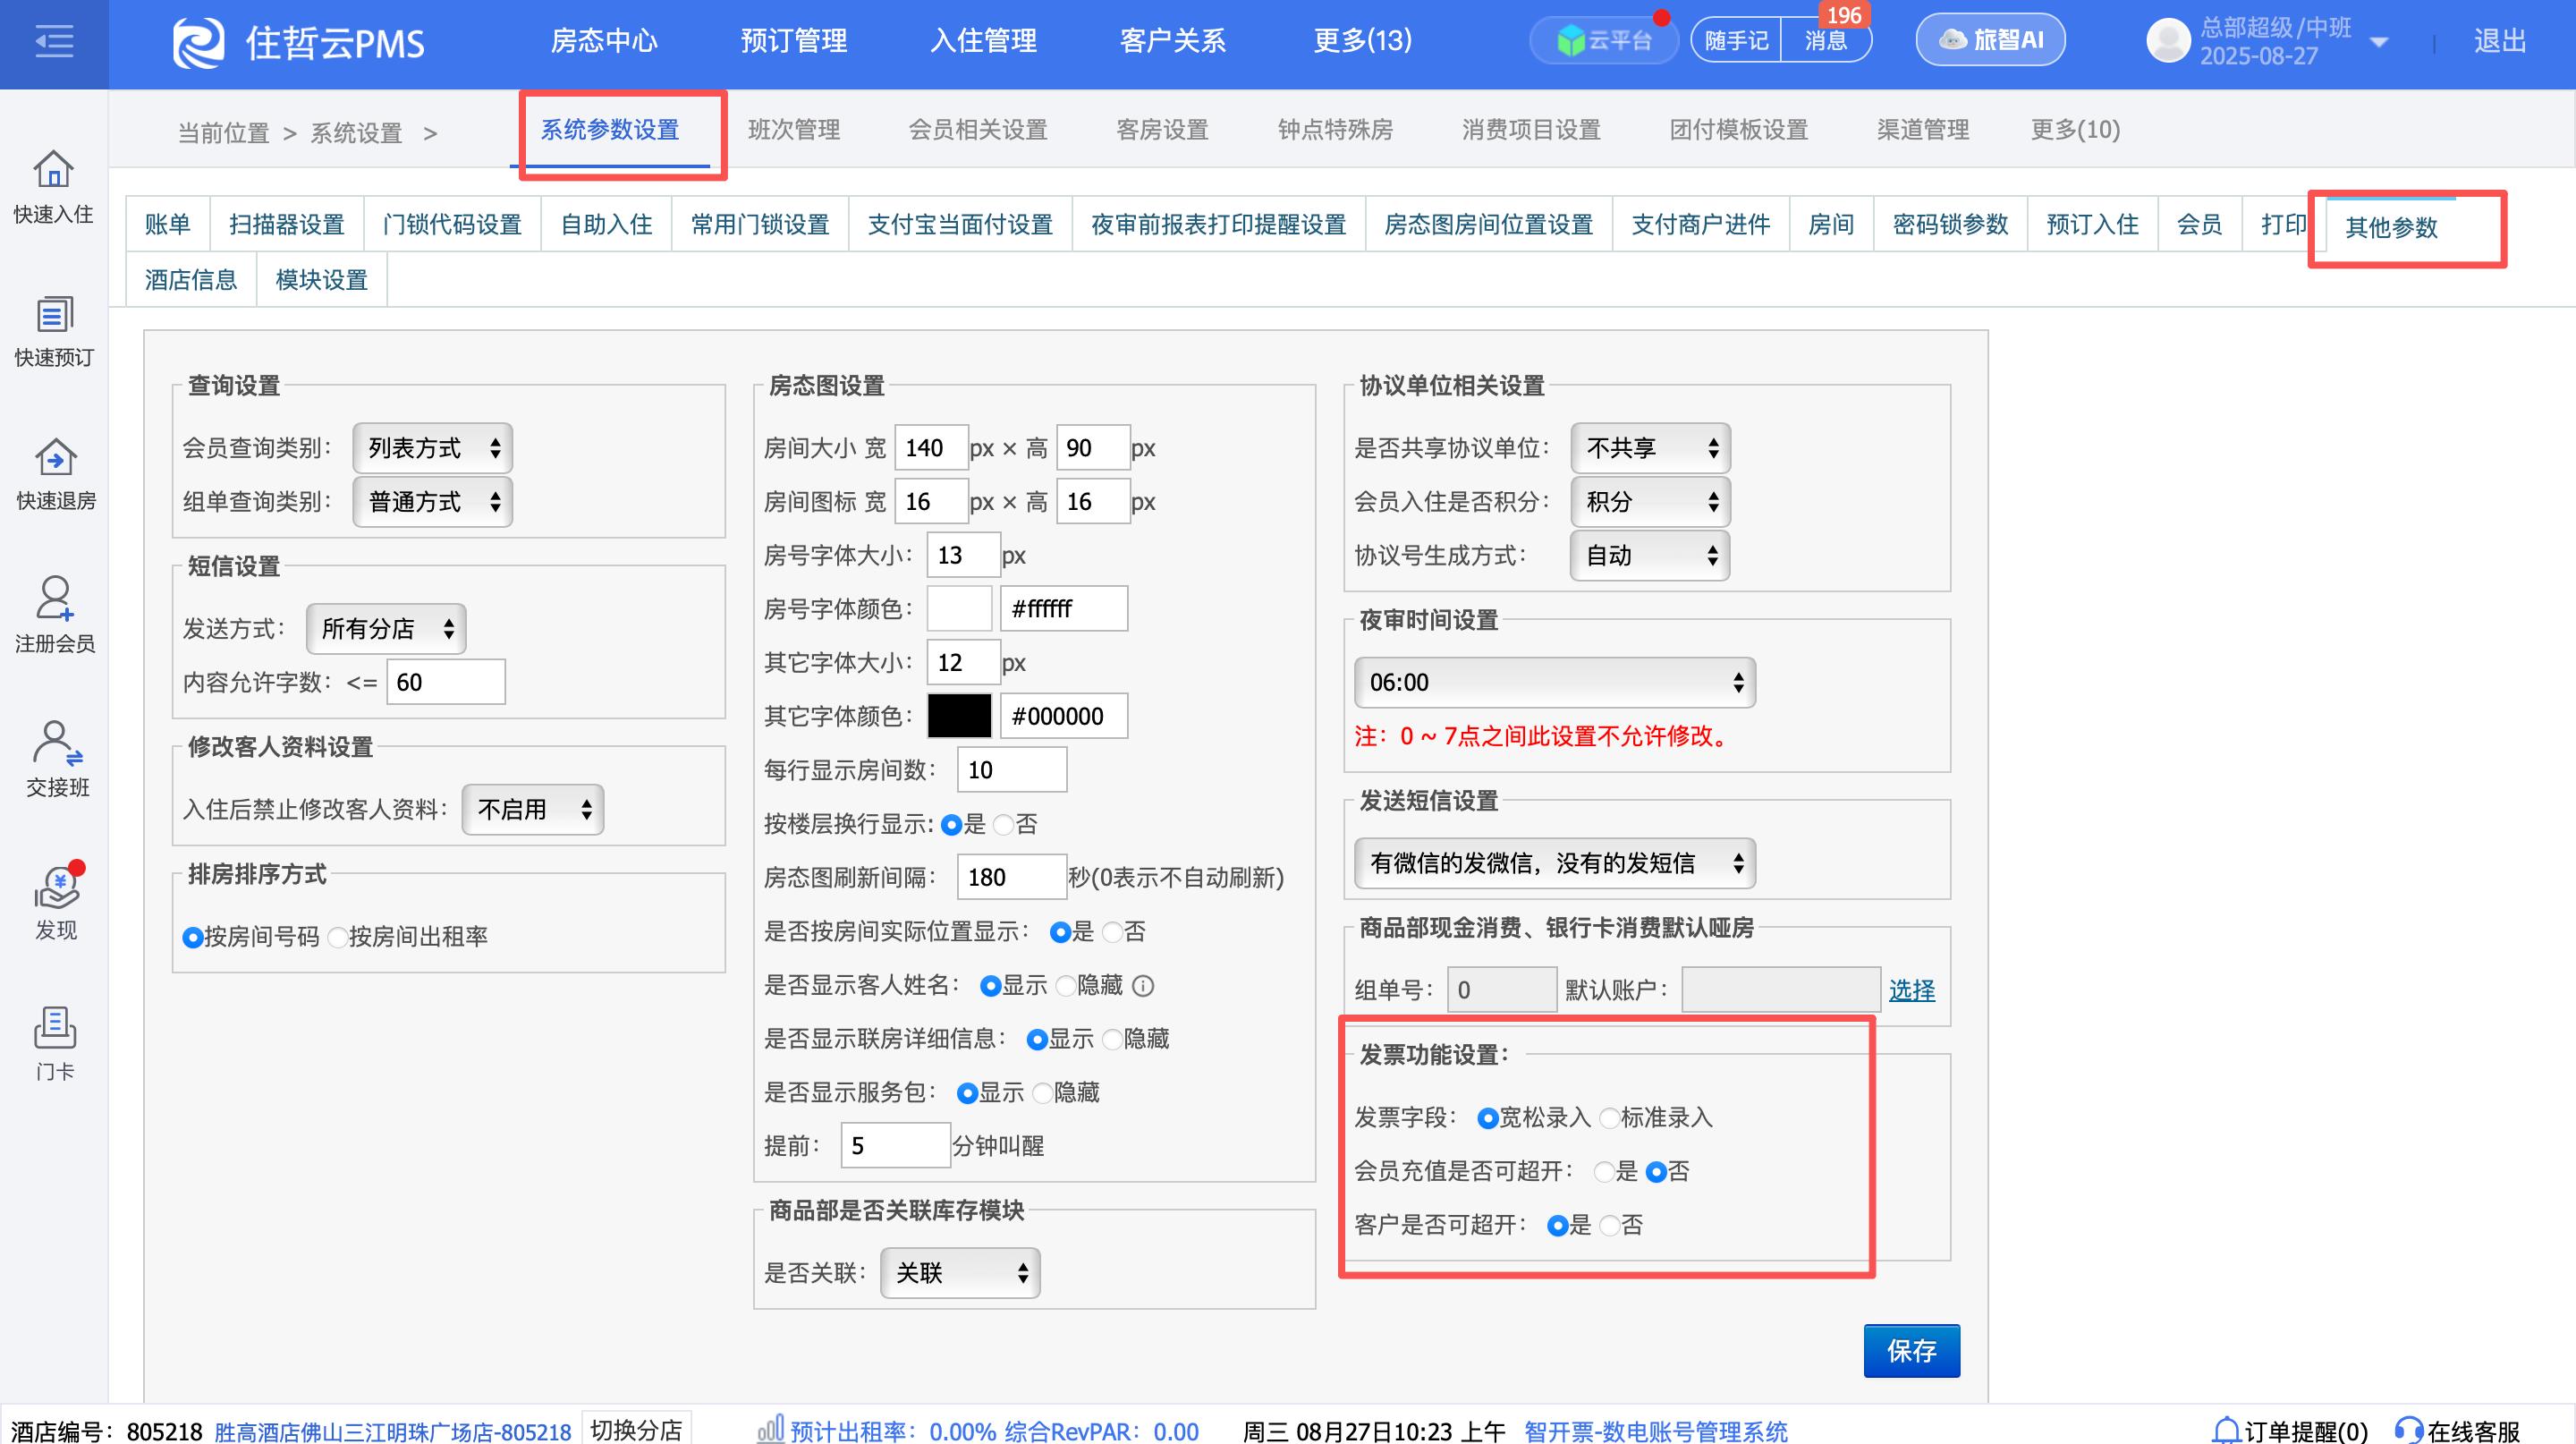Click 房号字体颜色 white swatch
Viewport: 2576px width, 1444px height.
click(x=959, y=609)
